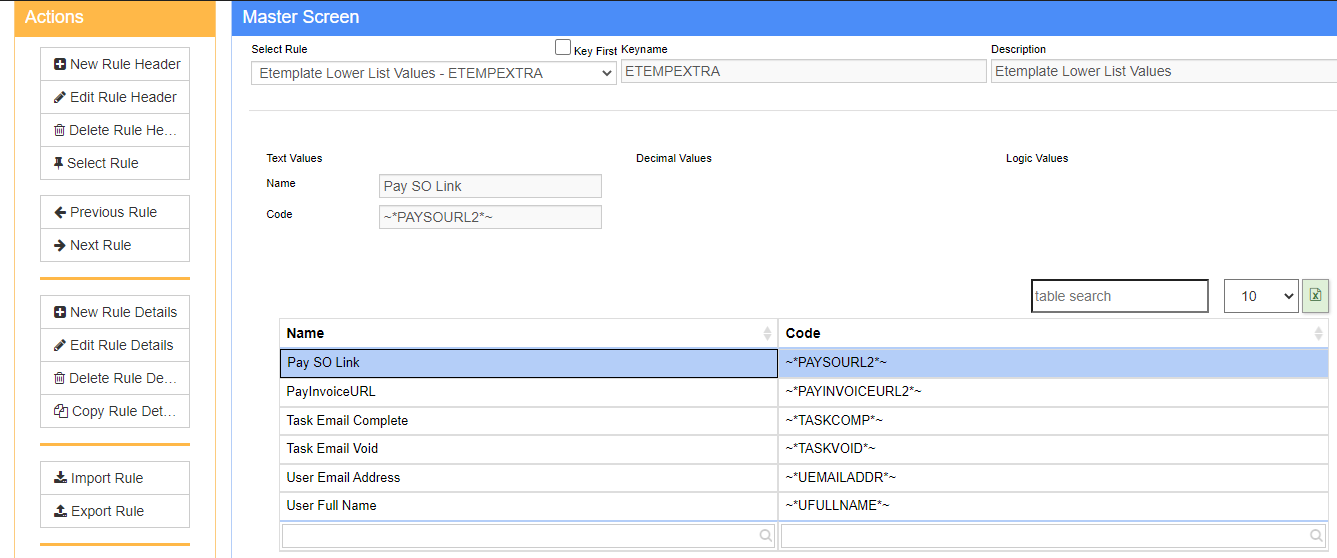Screen dimensions: 1337x558
Task: Click the Import Rule button
Action: [115, 478]
